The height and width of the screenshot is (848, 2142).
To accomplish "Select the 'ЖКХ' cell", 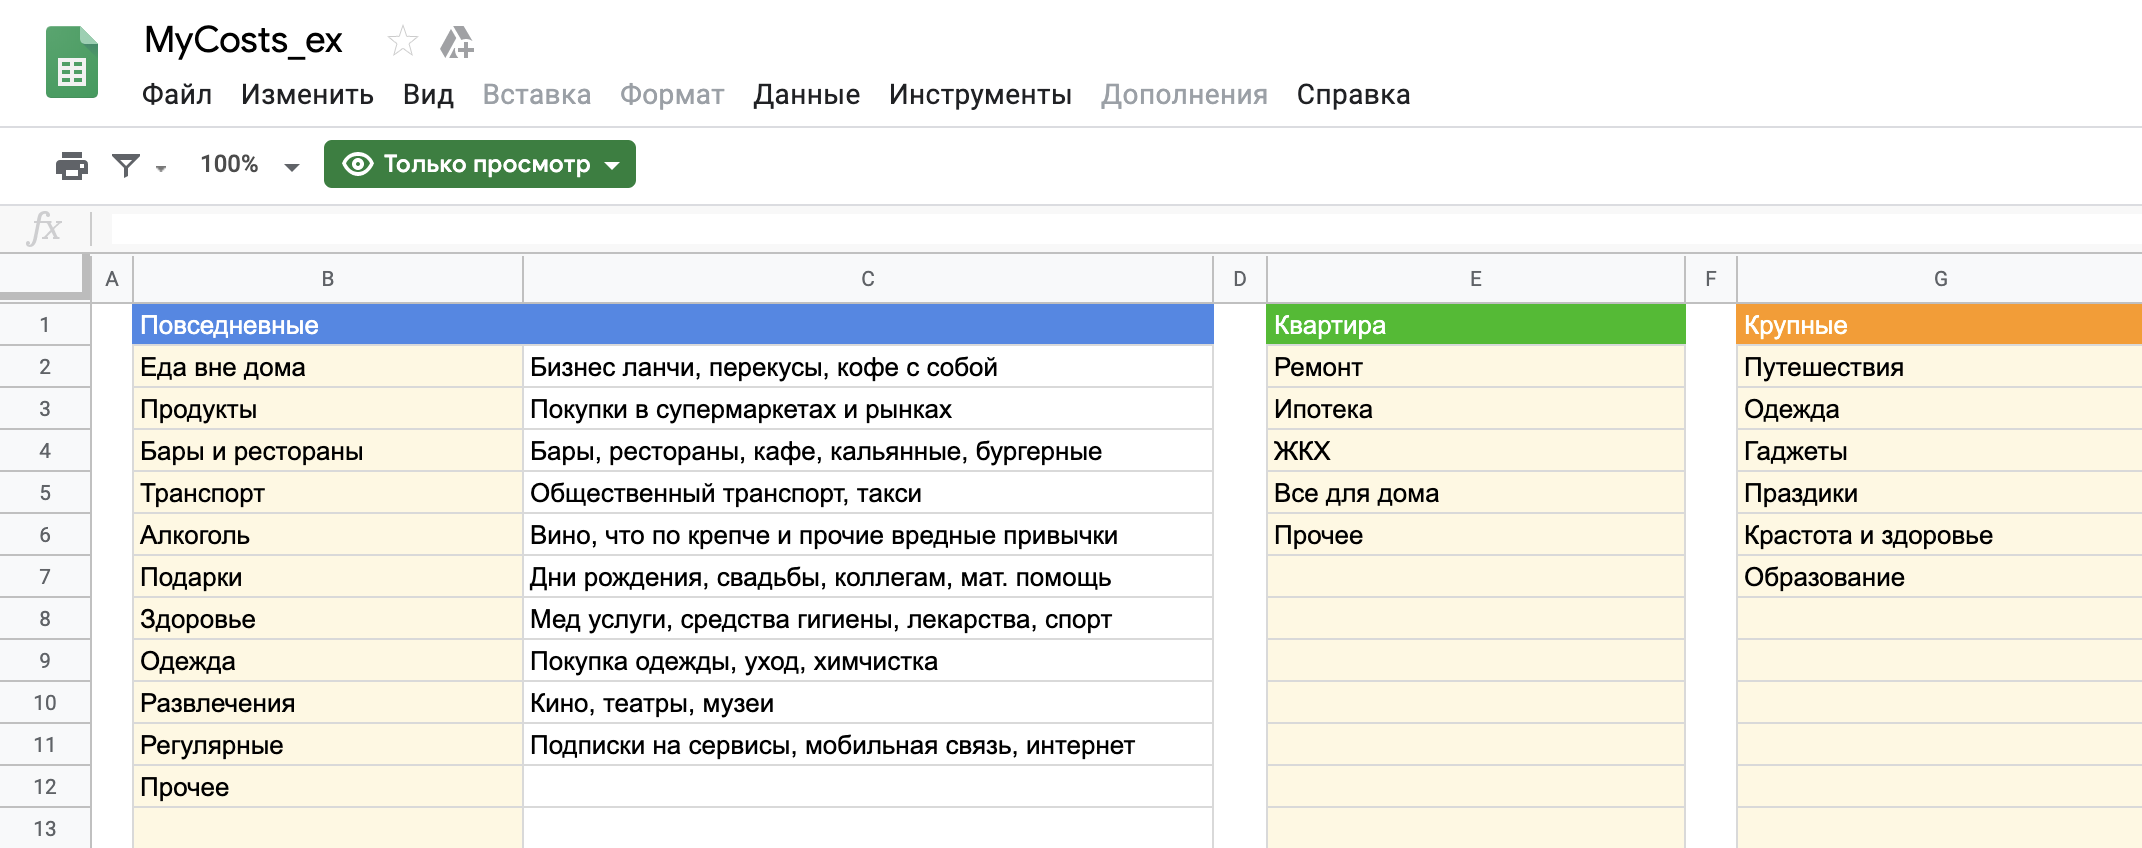I will tap(1476, 451).
